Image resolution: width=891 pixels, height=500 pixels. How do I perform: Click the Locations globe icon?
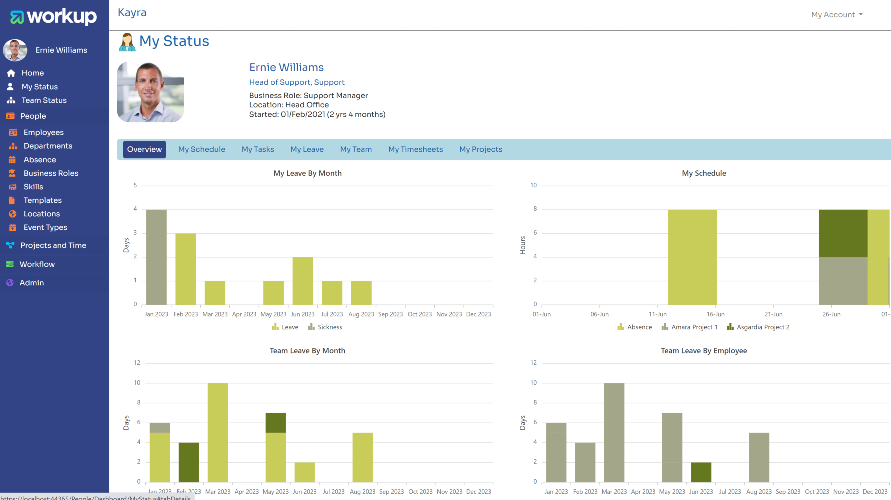click(13, 214)
